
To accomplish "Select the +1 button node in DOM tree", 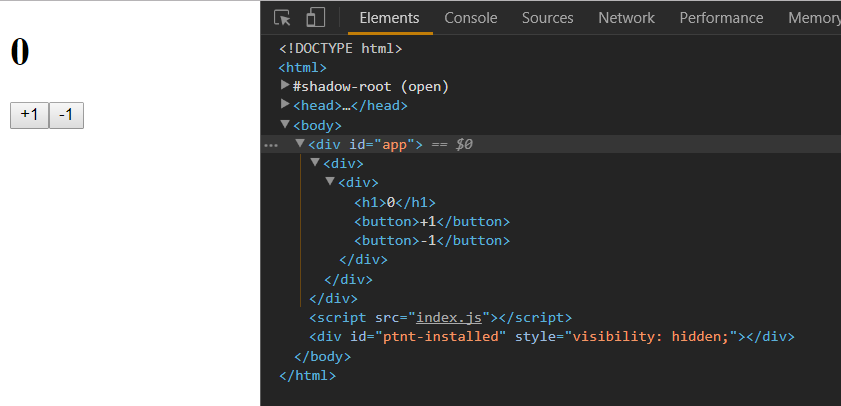I will (x=432, y=221).
